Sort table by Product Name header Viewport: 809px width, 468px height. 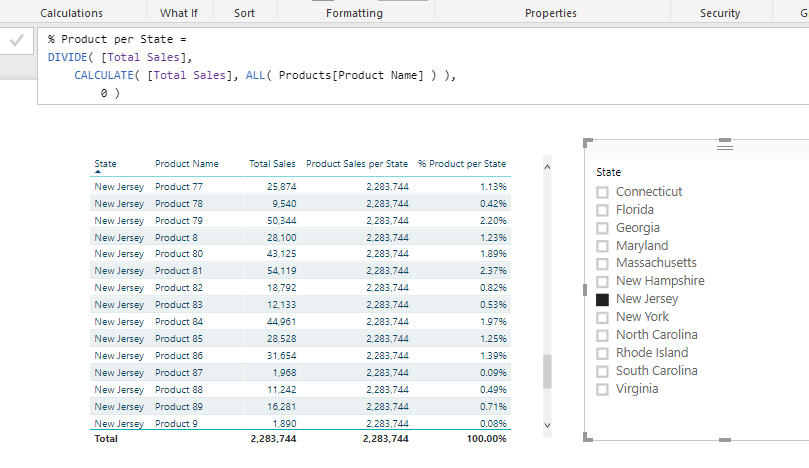(187, 164)
